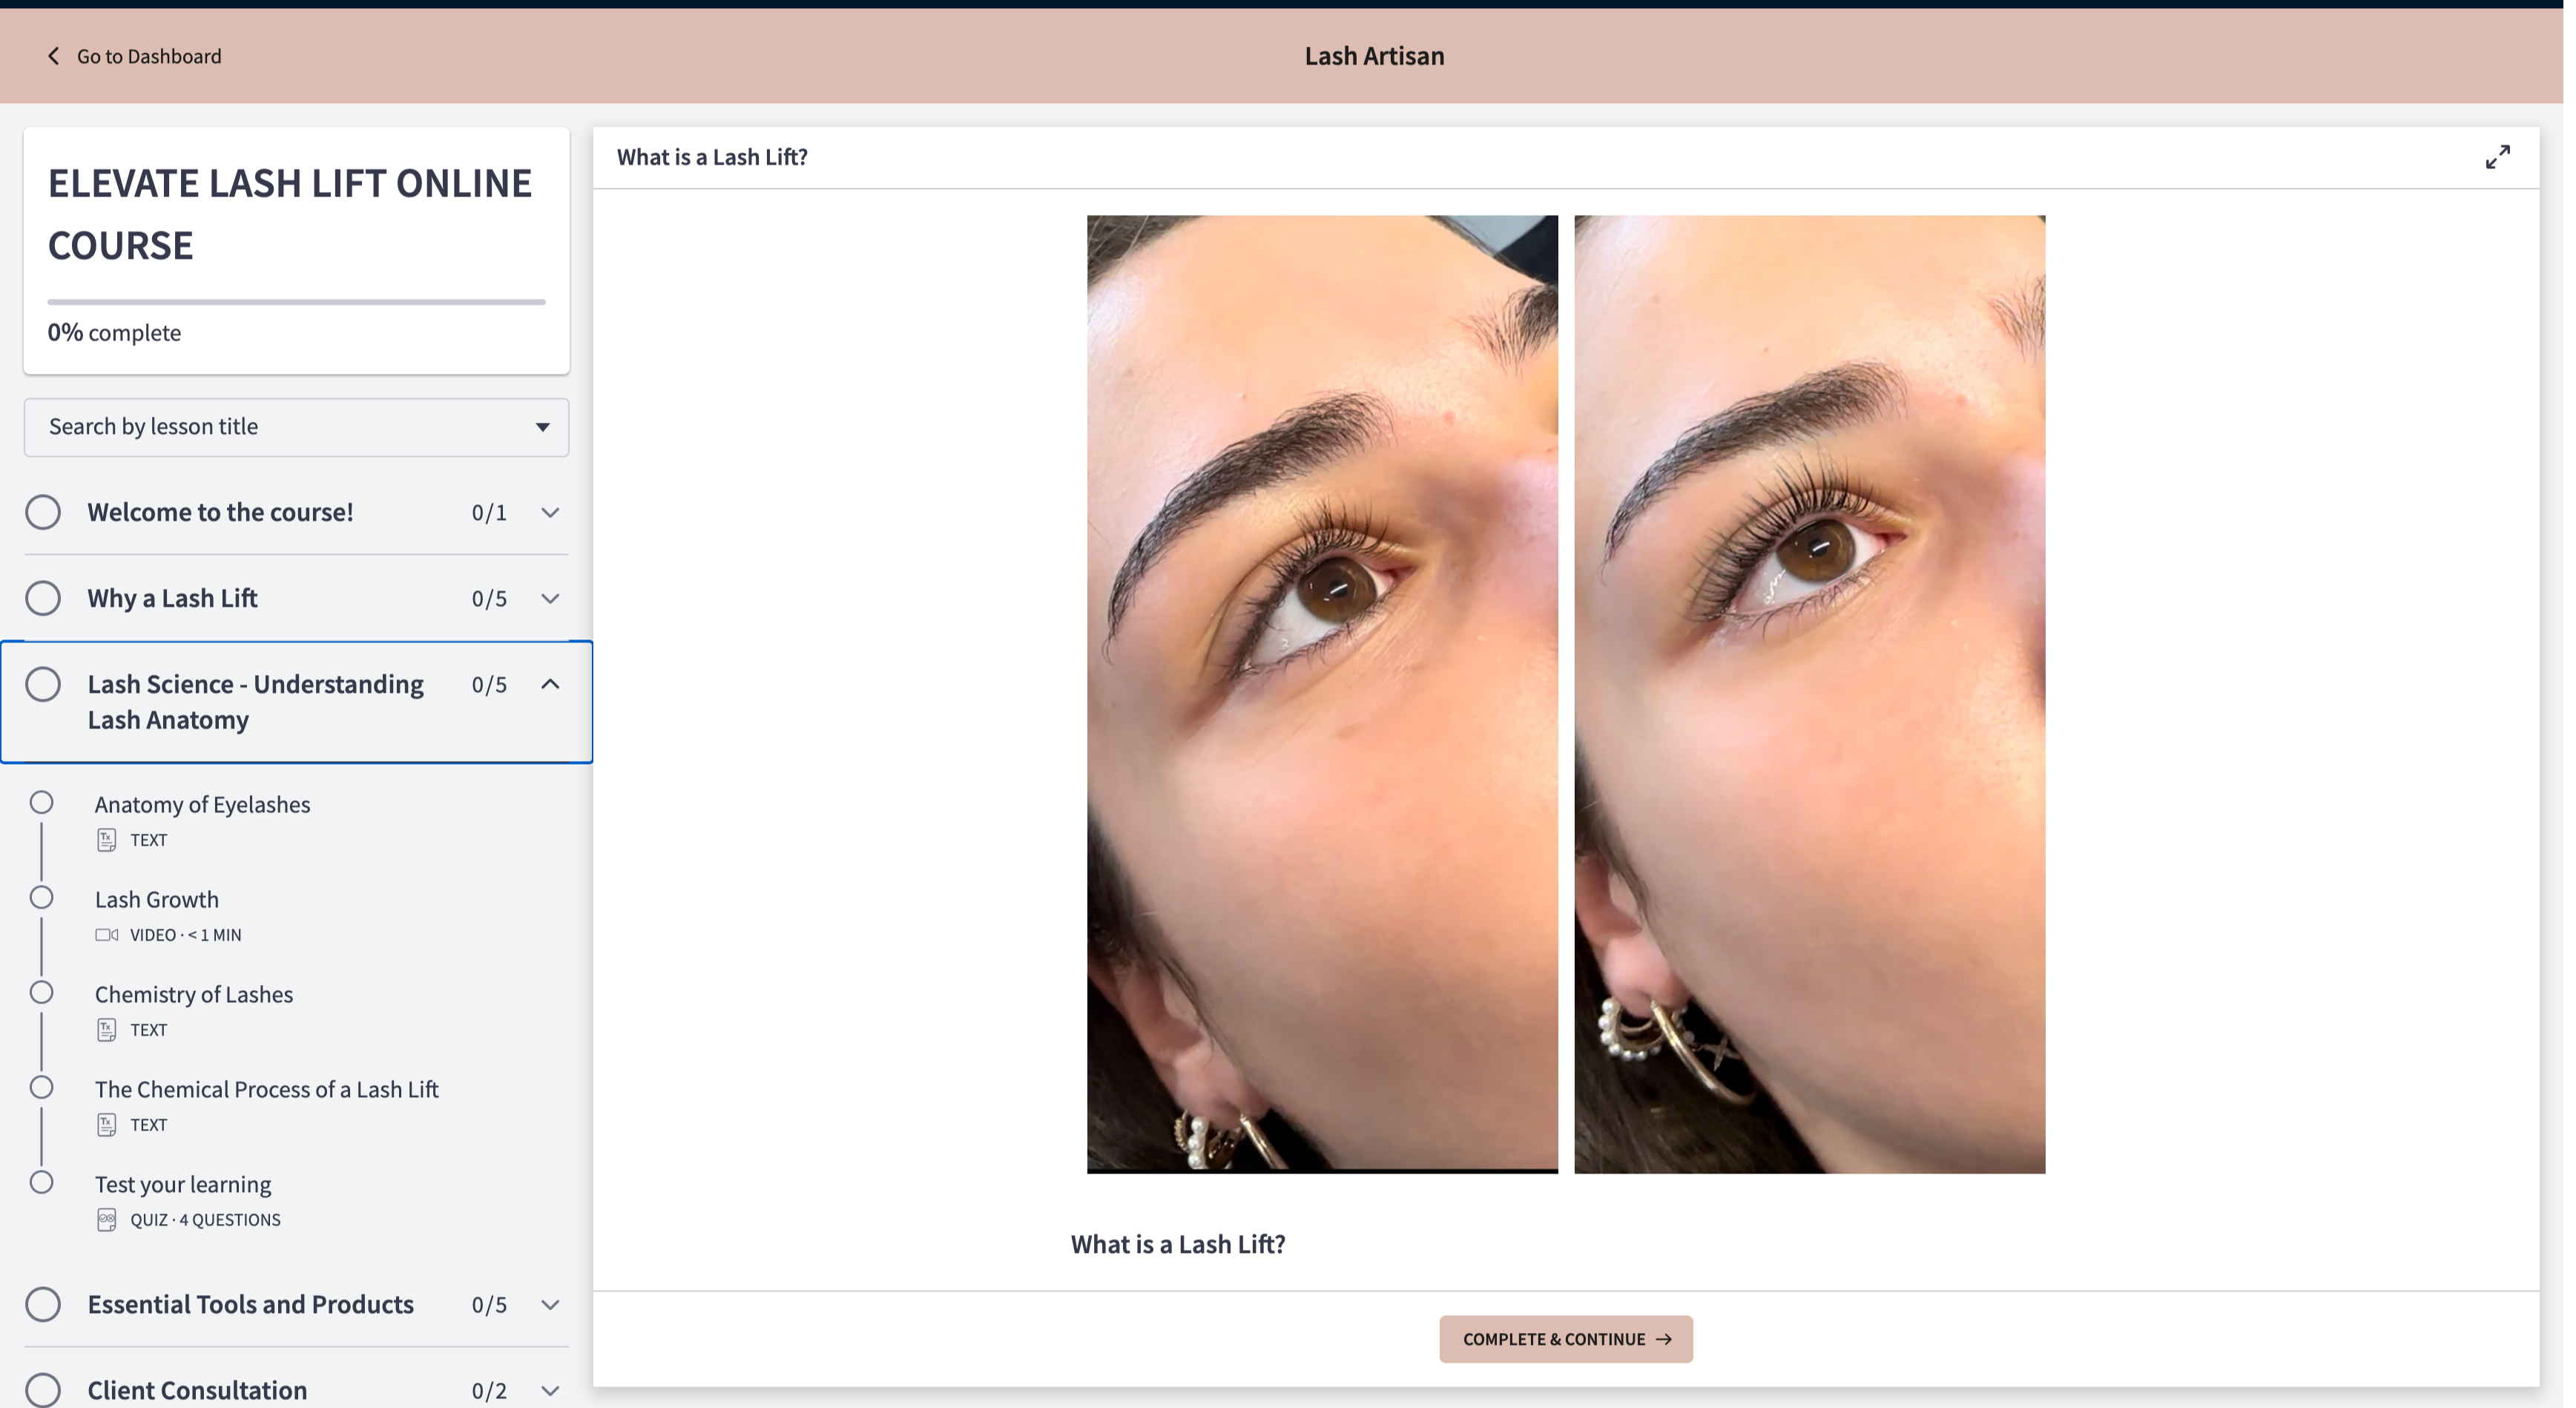Expand Why a Lash Lift chevron
This screenshot has width=2576, height=1408.
[x=550, y=599]
